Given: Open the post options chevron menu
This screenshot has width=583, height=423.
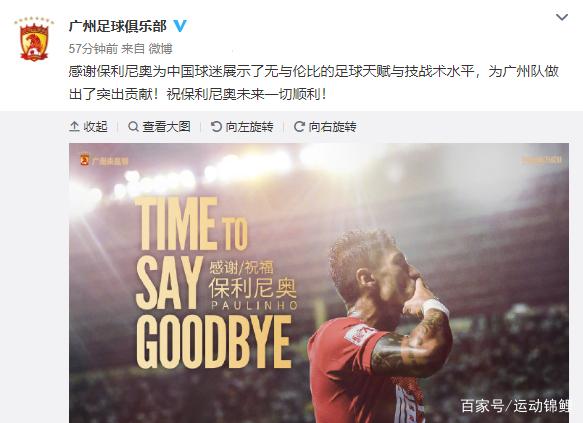Looking at the screenshot, I should tap(561, 17).
